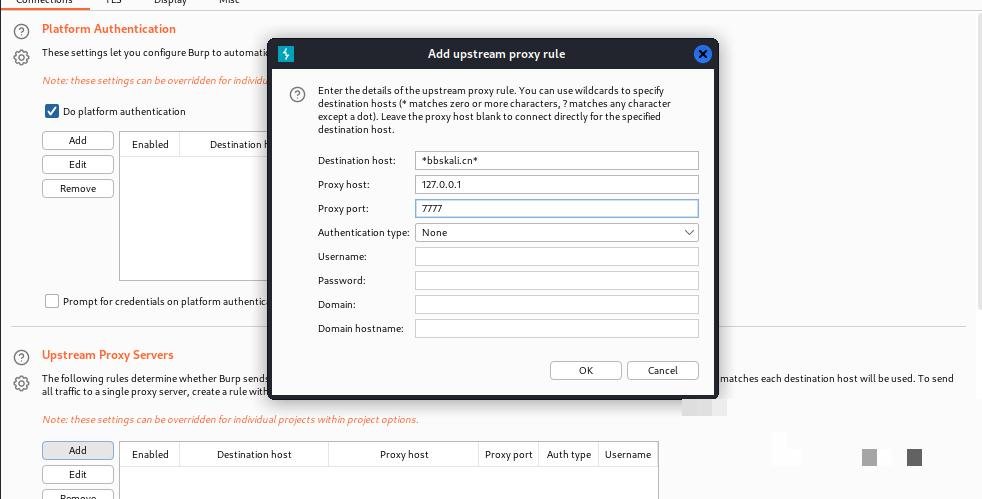The image size is (982, 499).
Task: Click the Proxy port field
Action: click(x=557, y=208)
